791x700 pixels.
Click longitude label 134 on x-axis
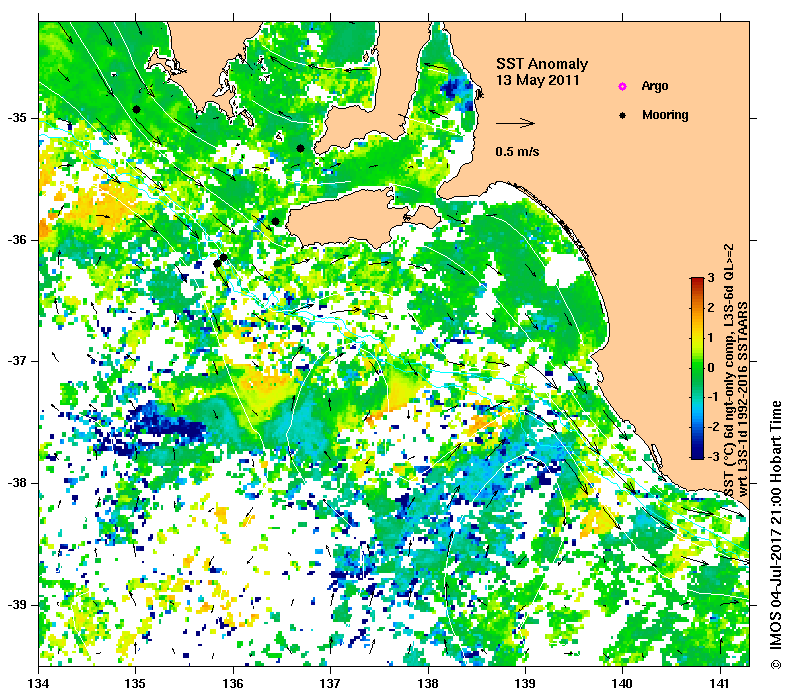point(39,684)
